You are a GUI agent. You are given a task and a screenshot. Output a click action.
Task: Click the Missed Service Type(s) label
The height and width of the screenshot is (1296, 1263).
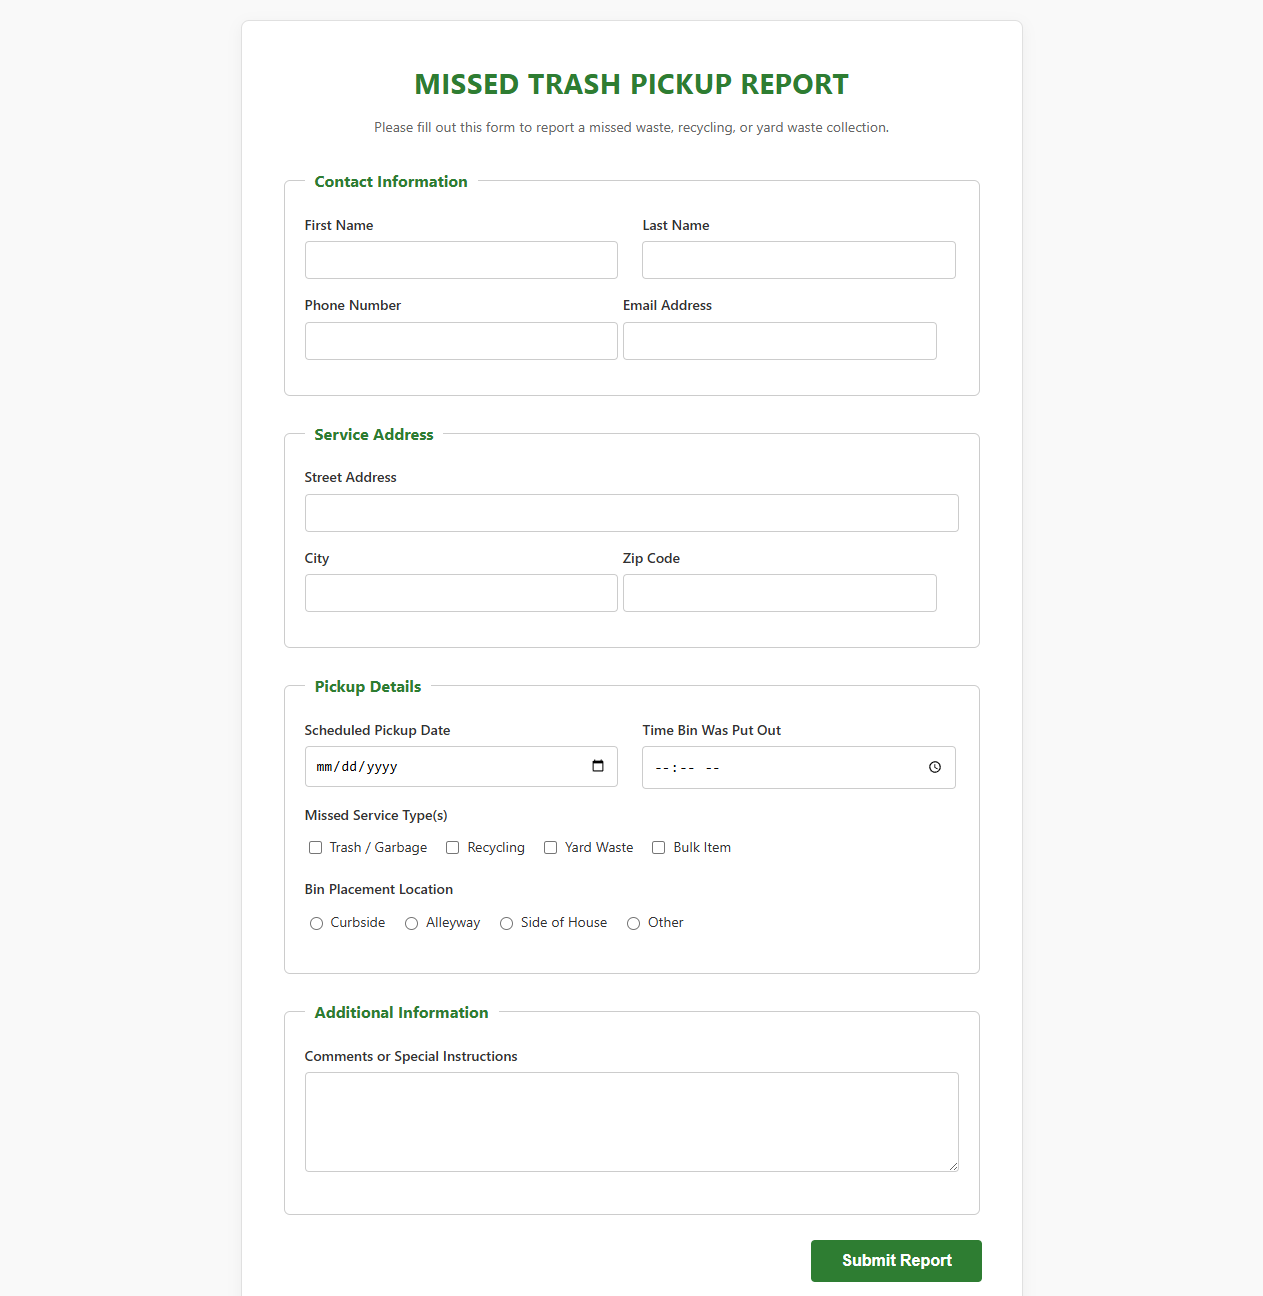click(x=376, y=815)
